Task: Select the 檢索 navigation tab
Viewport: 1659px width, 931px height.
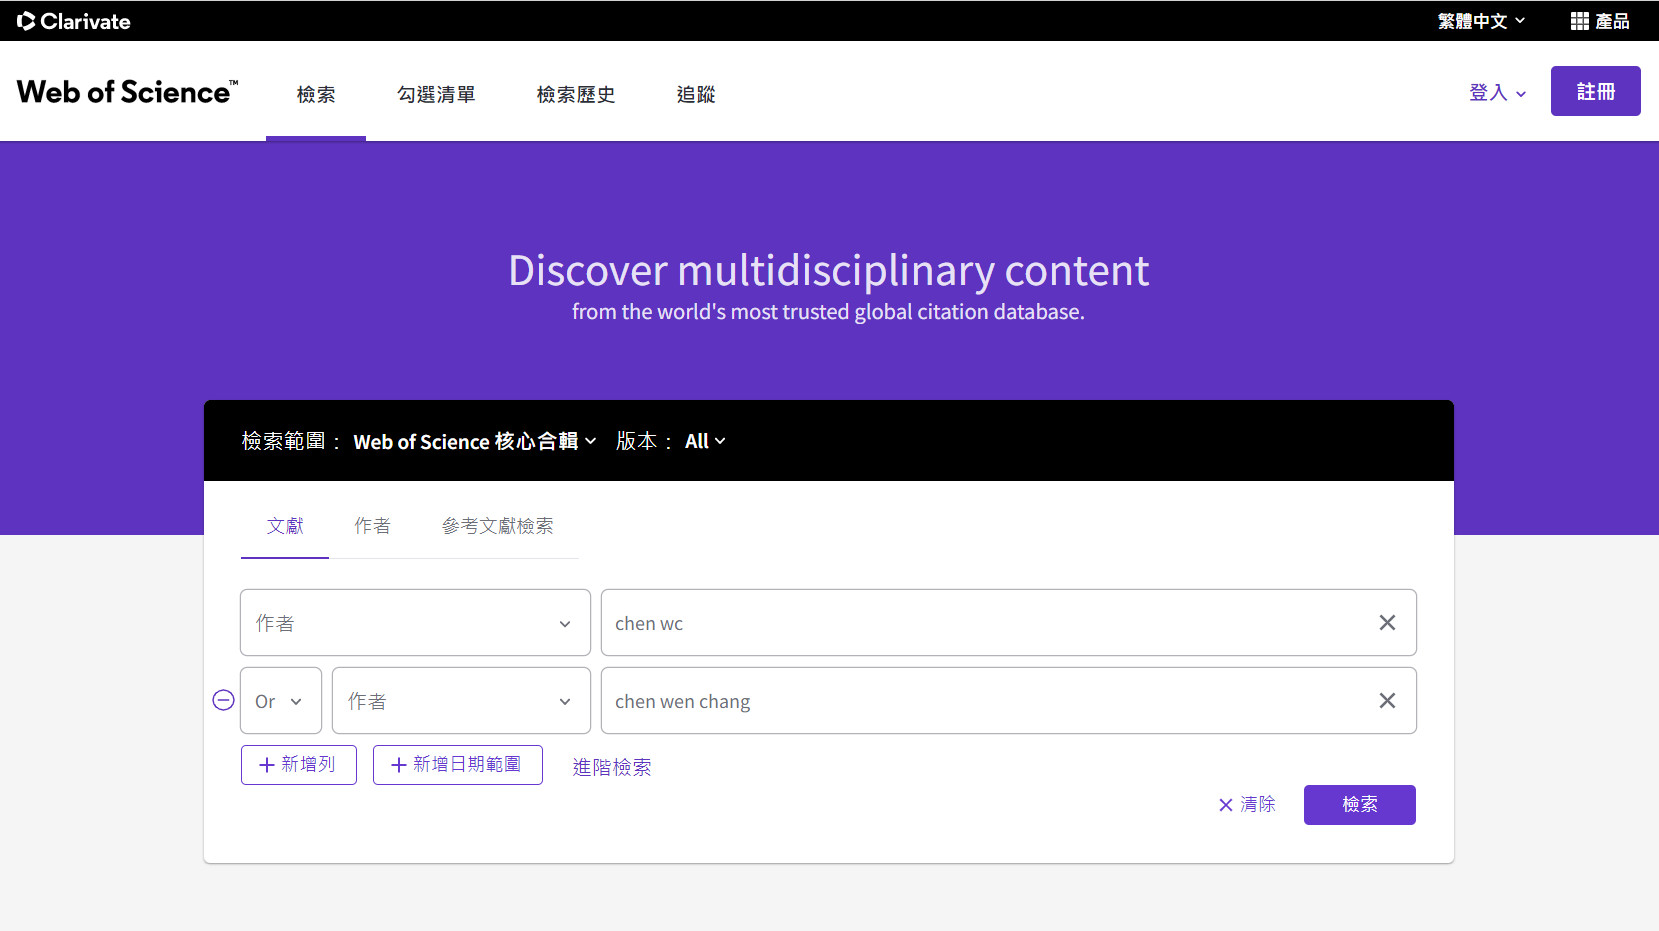Action: (316, 94)
